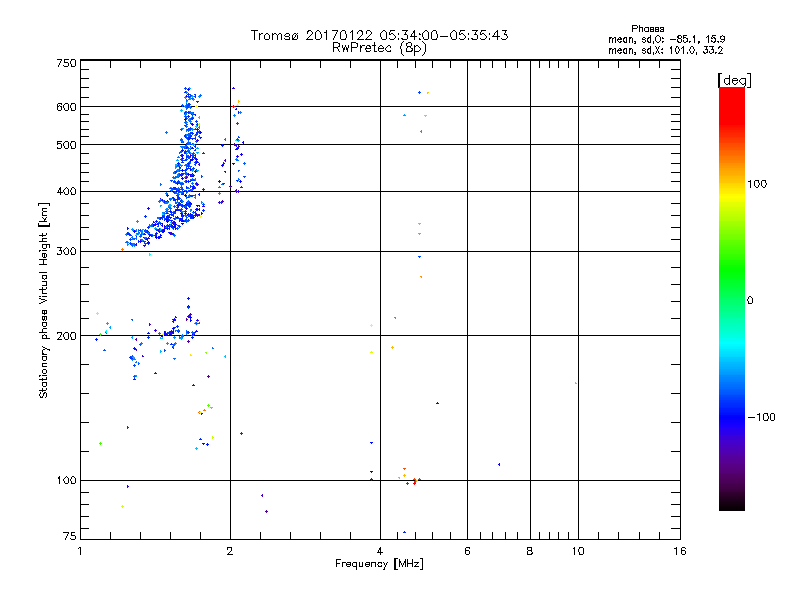
Task: Click the x-axis label '4'
Action: coord(380,551)
